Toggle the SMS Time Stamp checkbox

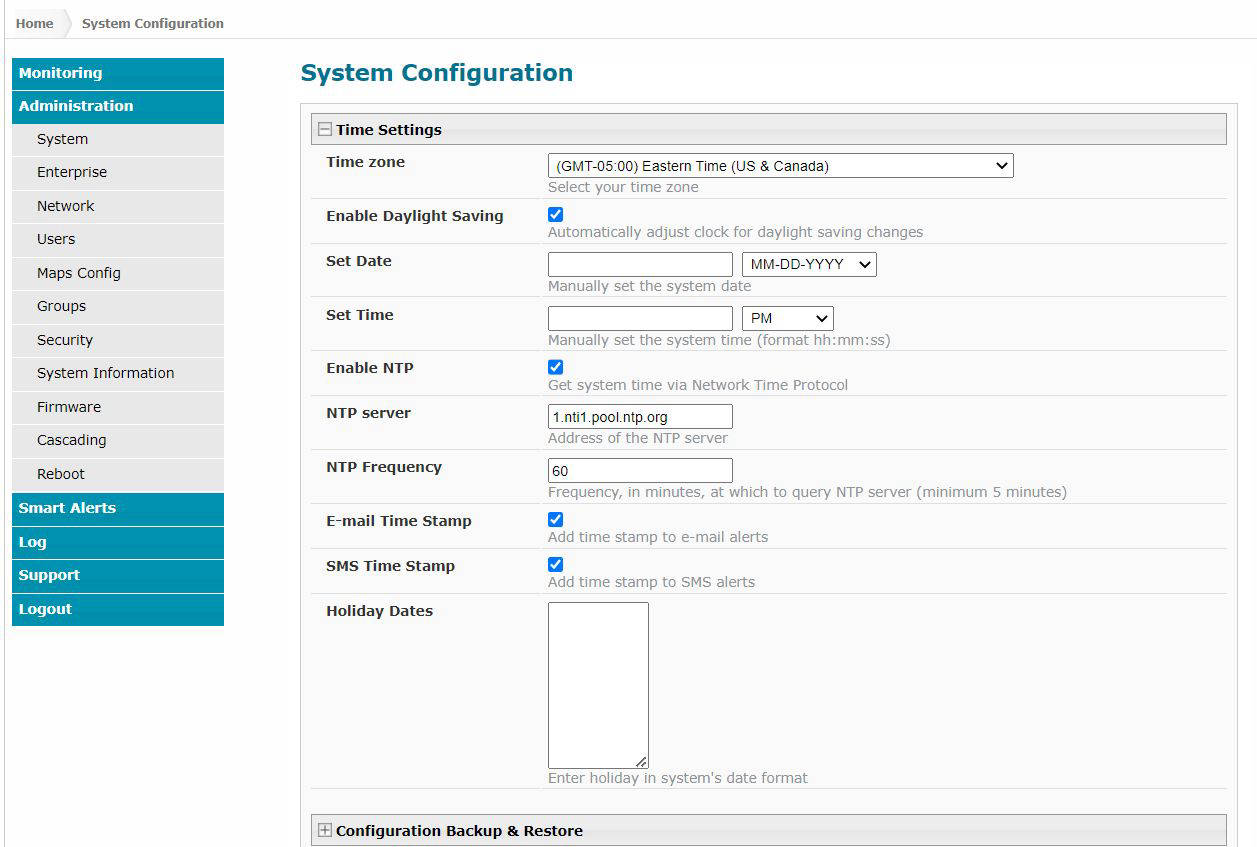point(555,564)
